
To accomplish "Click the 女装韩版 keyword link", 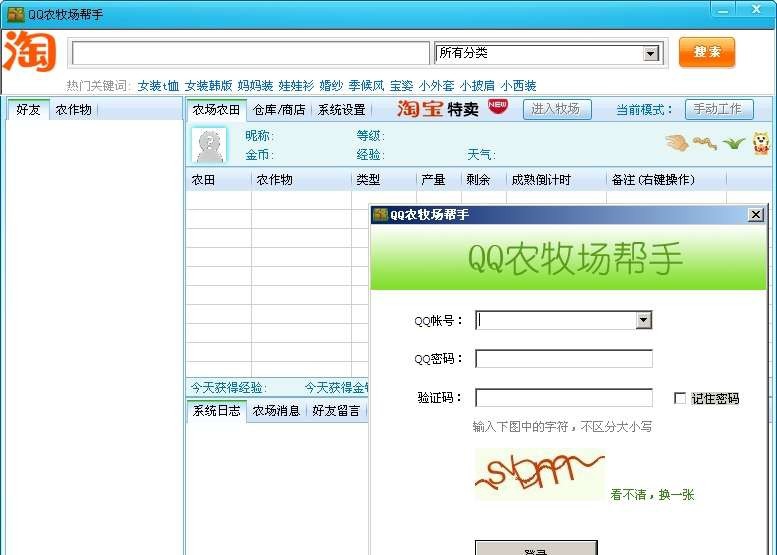I will pos(208,86).
